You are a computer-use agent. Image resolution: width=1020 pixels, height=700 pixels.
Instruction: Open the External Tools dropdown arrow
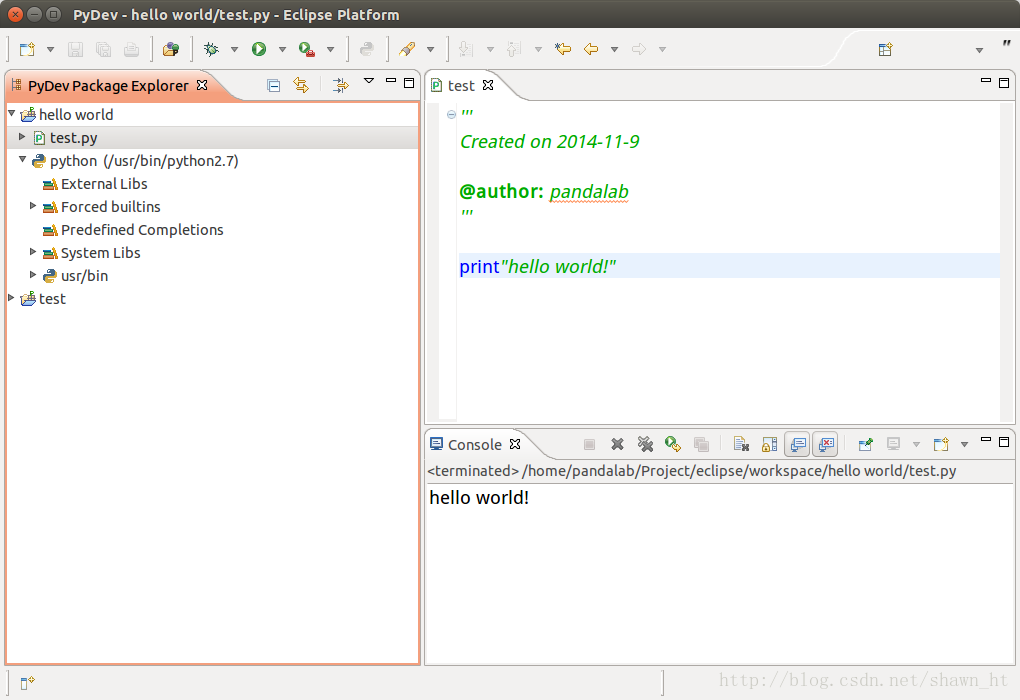click(330, 49)
